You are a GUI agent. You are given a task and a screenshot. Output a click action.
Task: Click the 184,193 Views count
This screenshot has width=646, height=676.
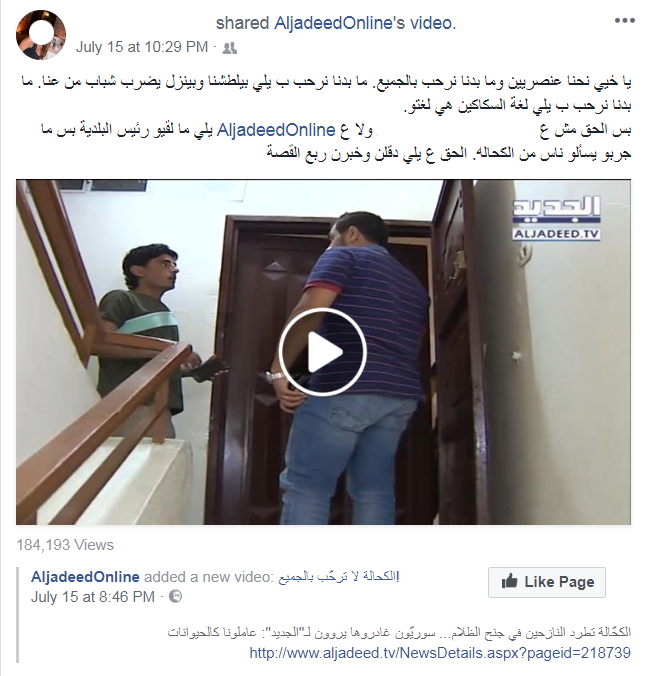tap(65, 545)
